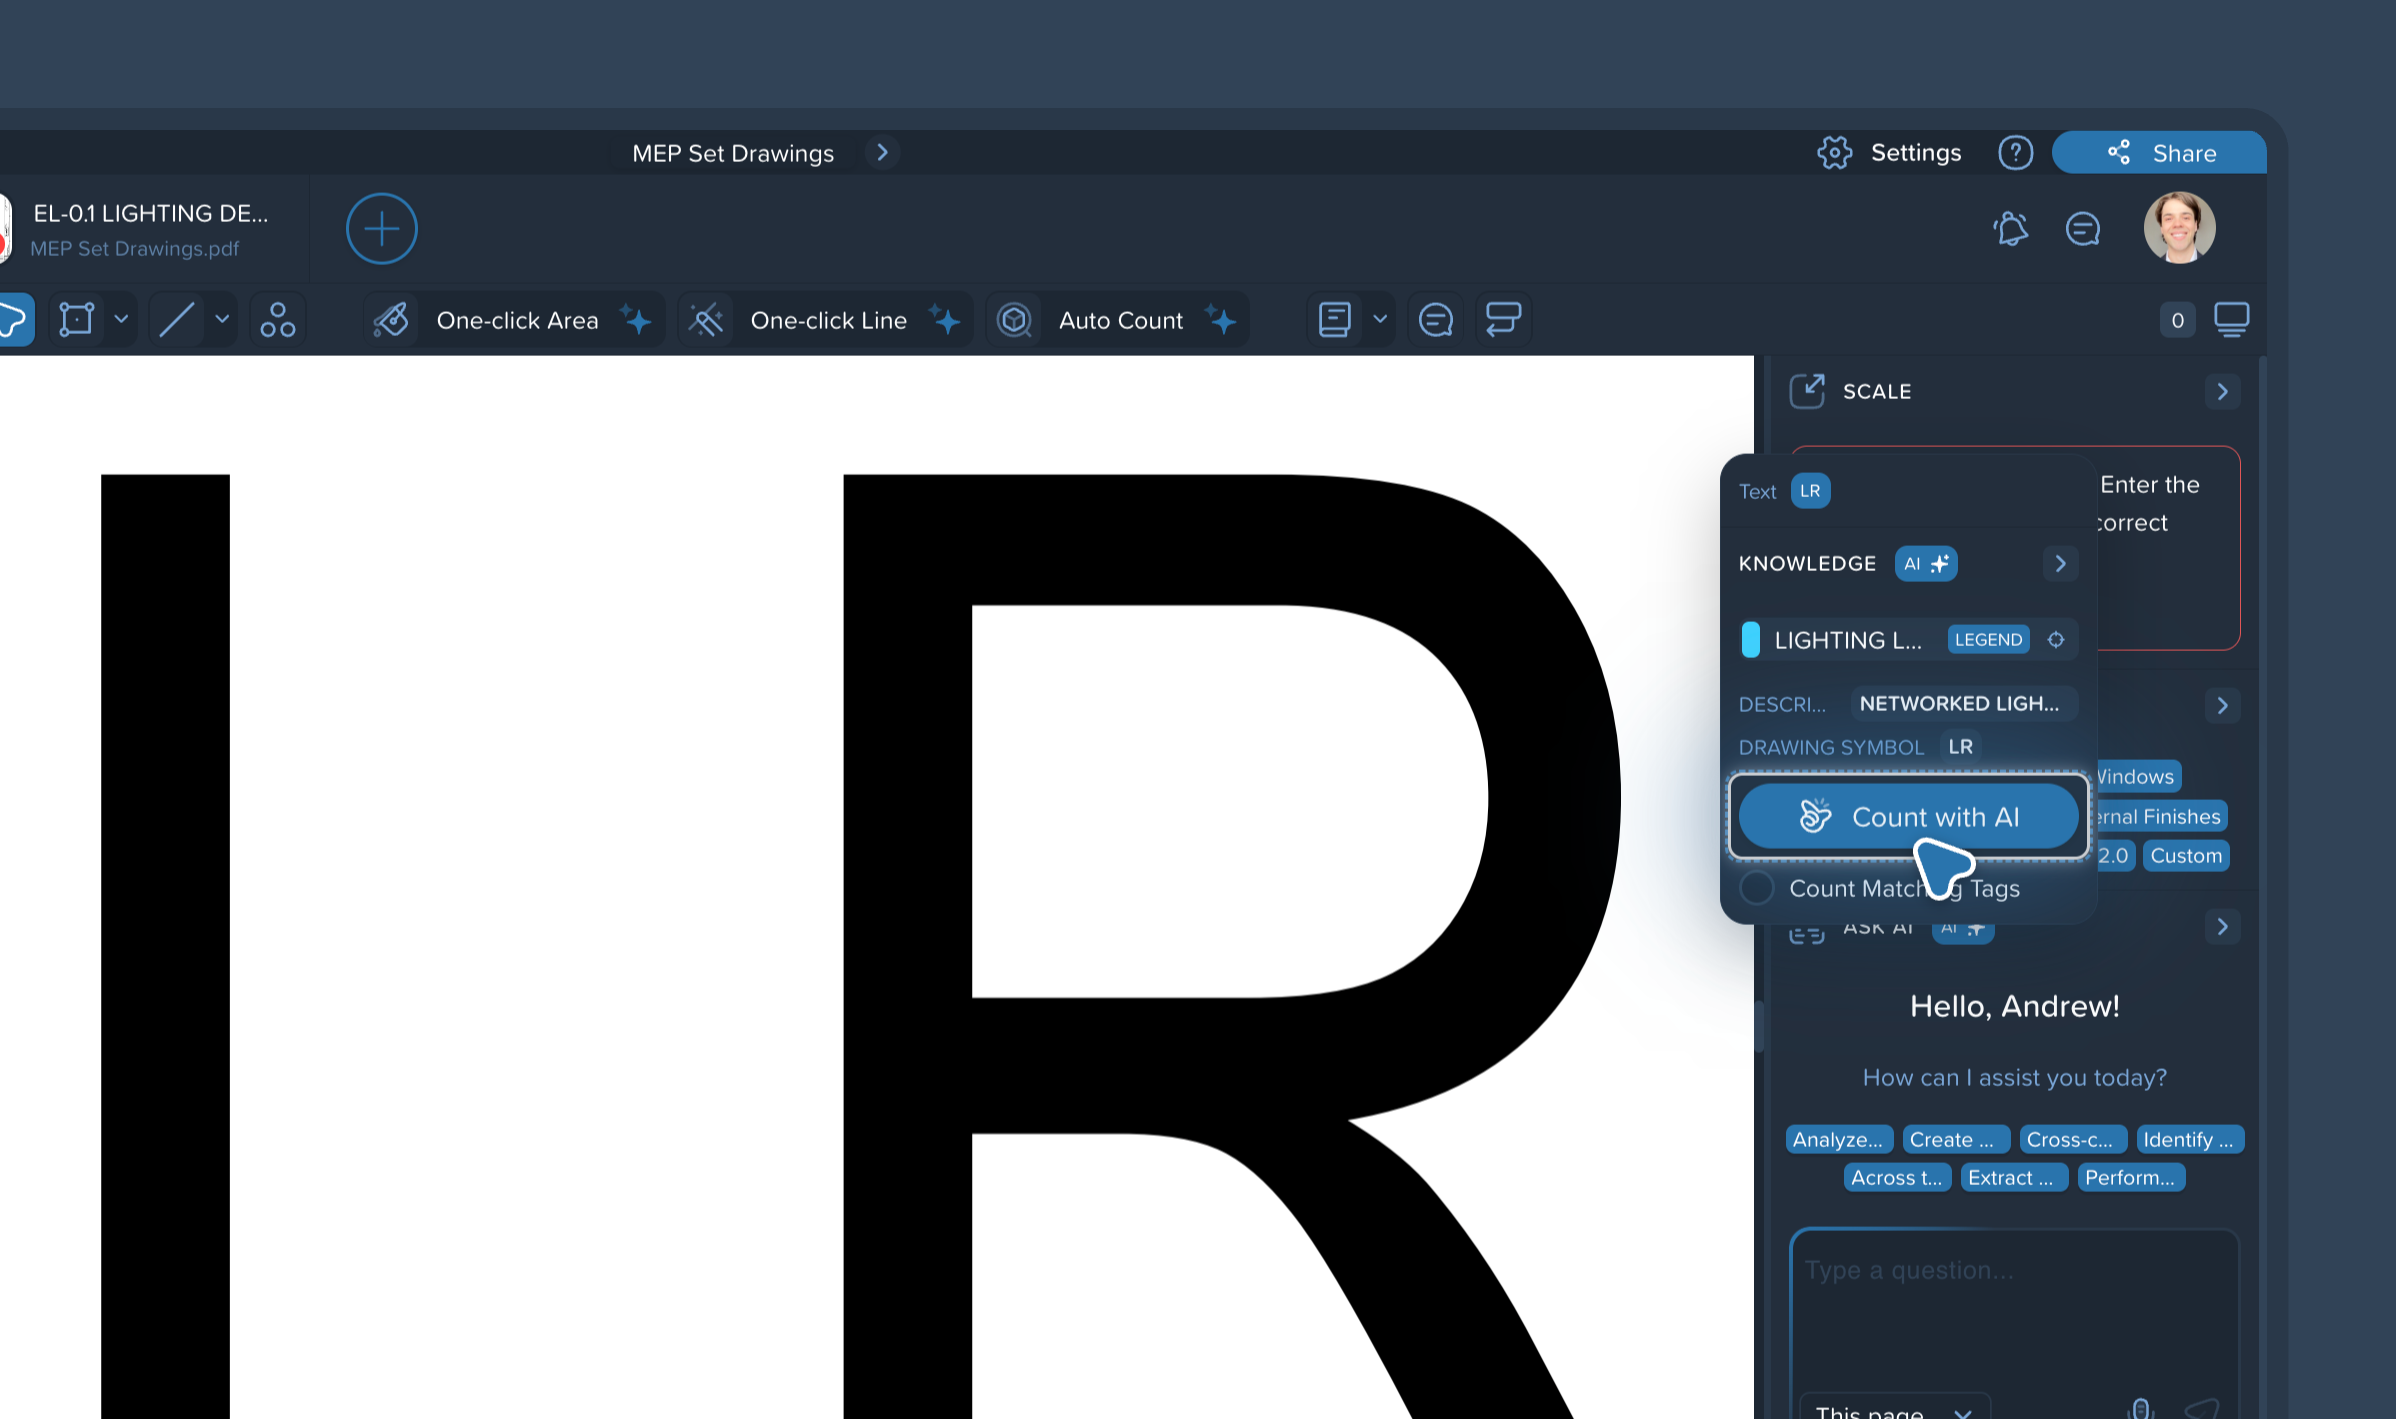
Task: Click the cyan LIGHTING legend color swatch
Action: (1750, 640)
